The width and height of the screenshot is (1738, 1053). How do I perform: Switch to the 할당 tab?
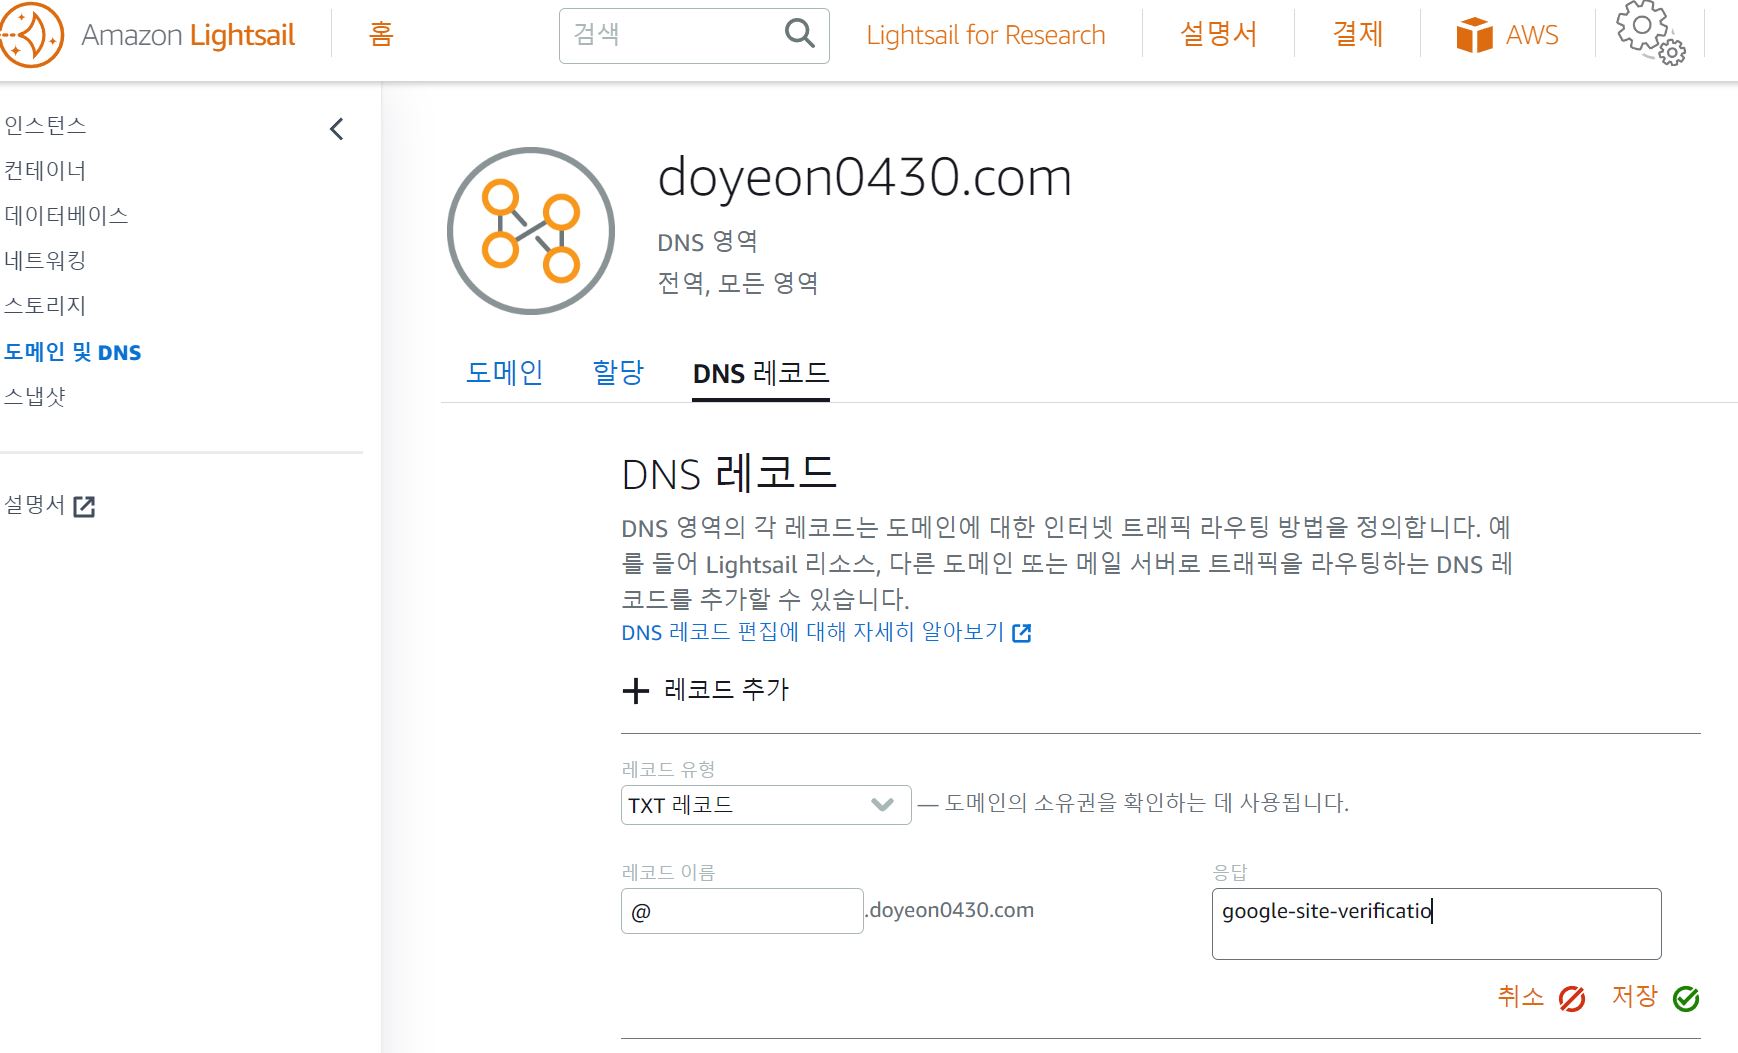pos(618,373)
